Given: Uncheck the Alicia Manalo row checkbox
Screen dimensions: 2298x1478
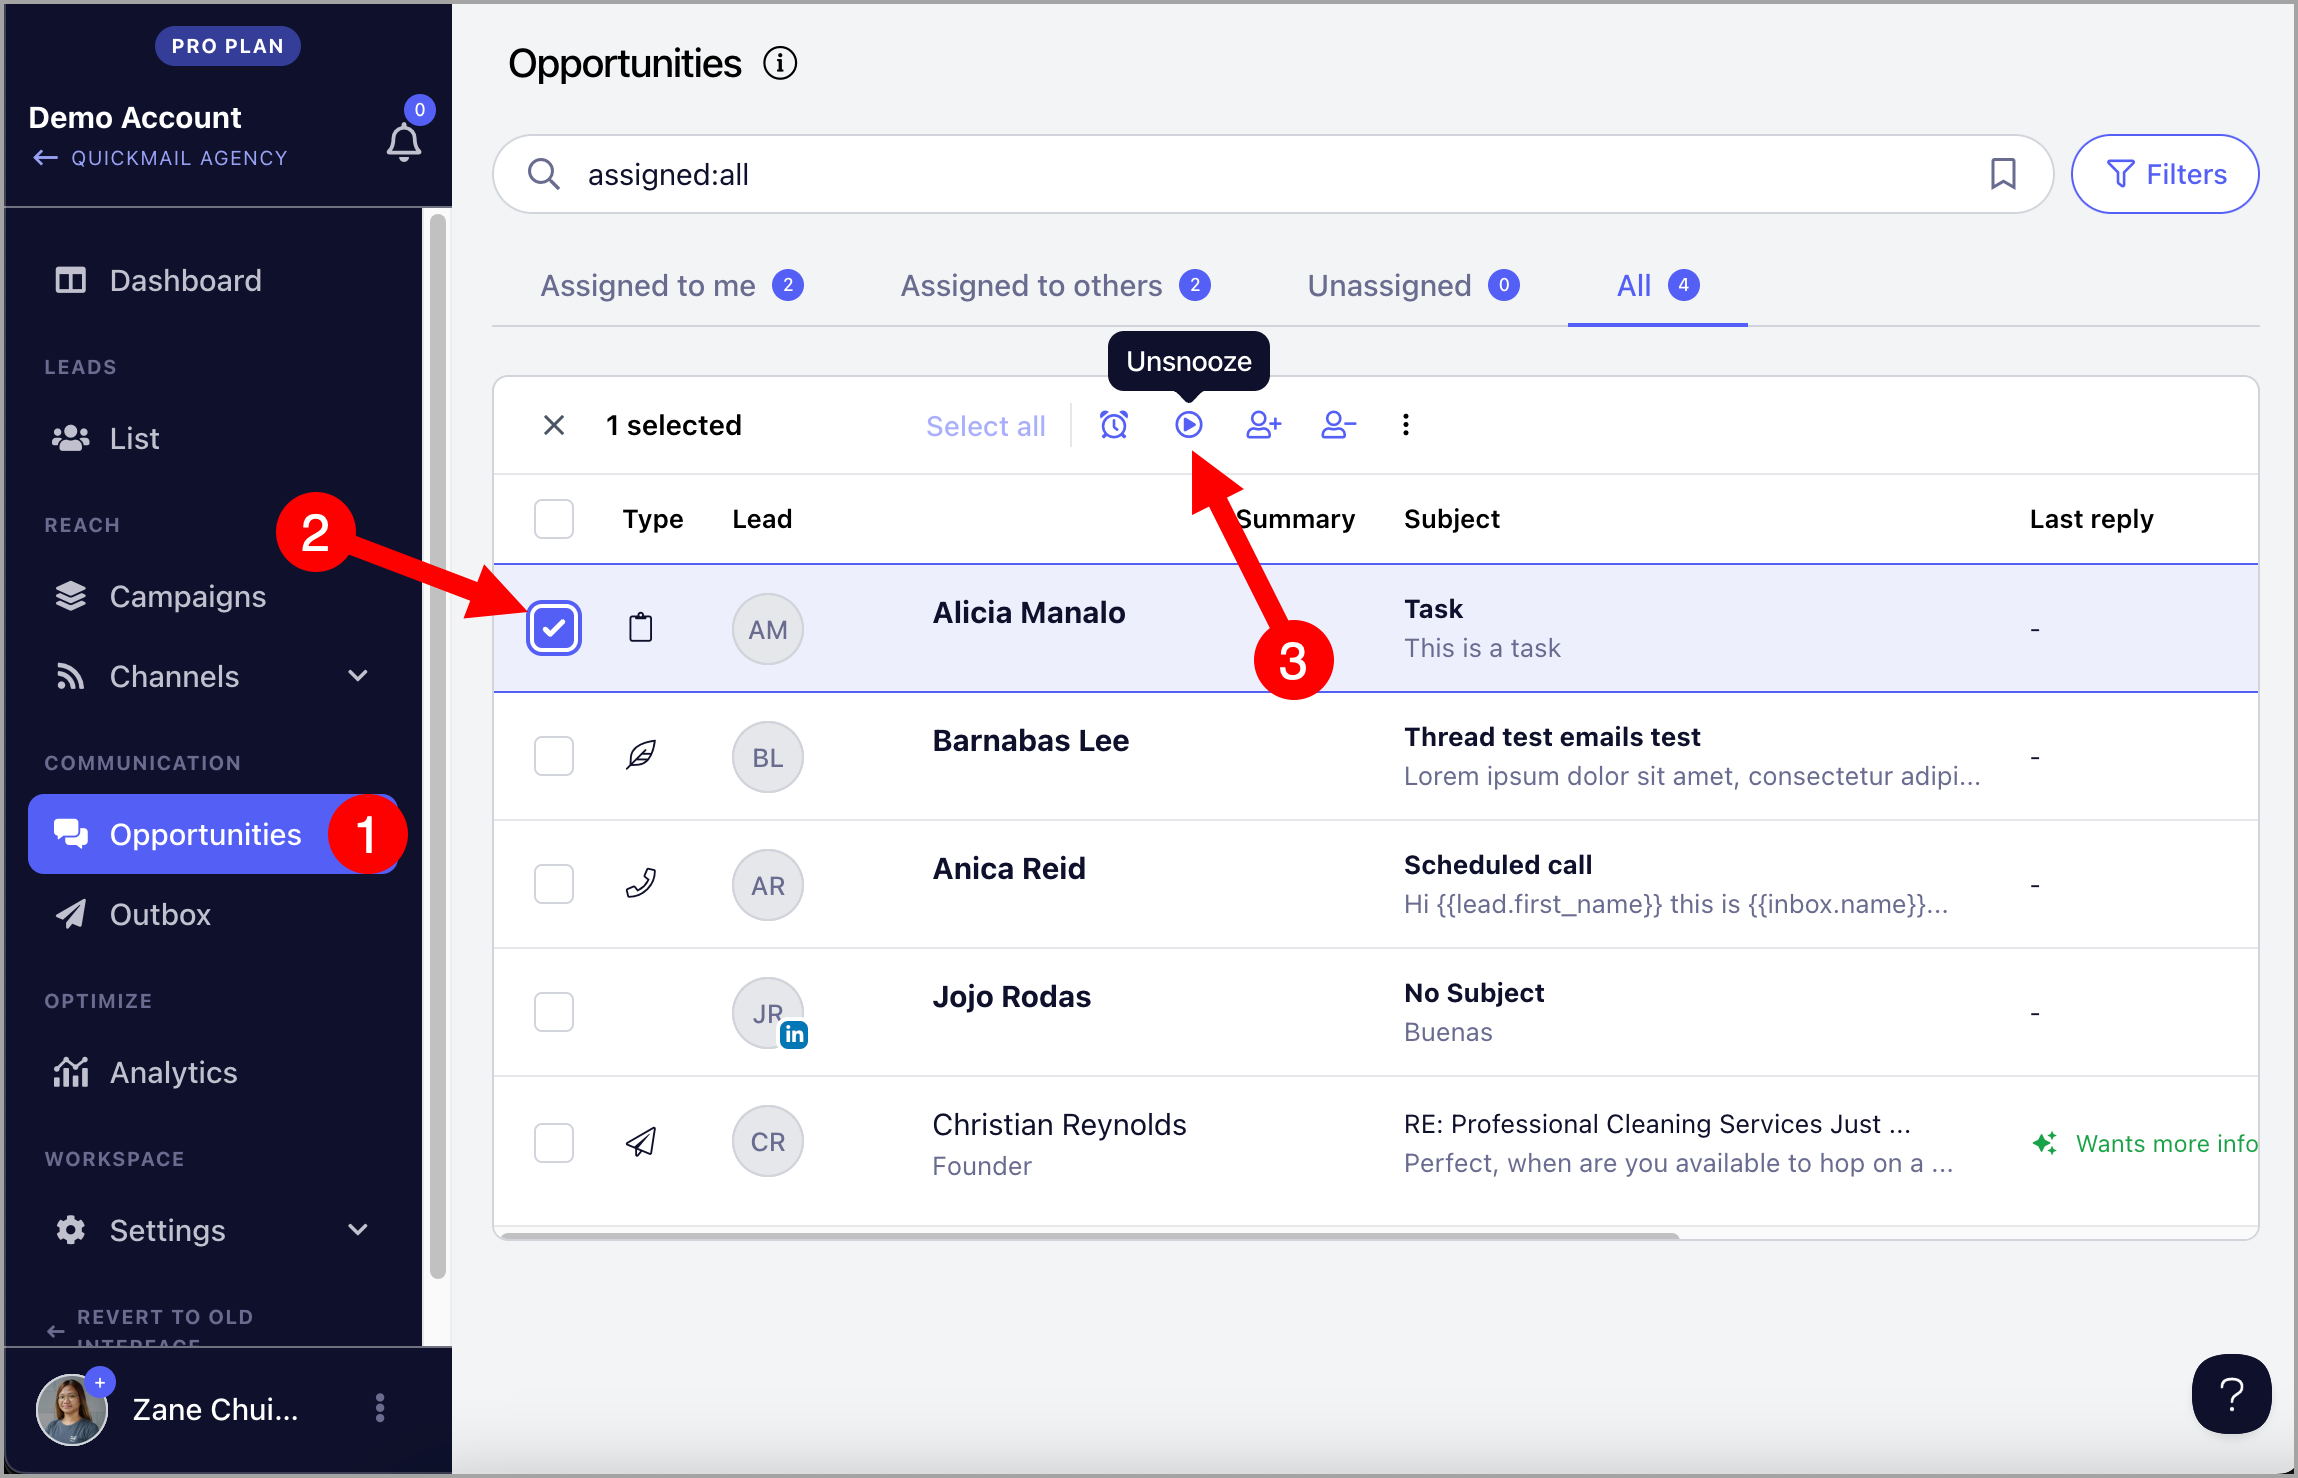Looking at the screenshot, I should click(554, 628).
